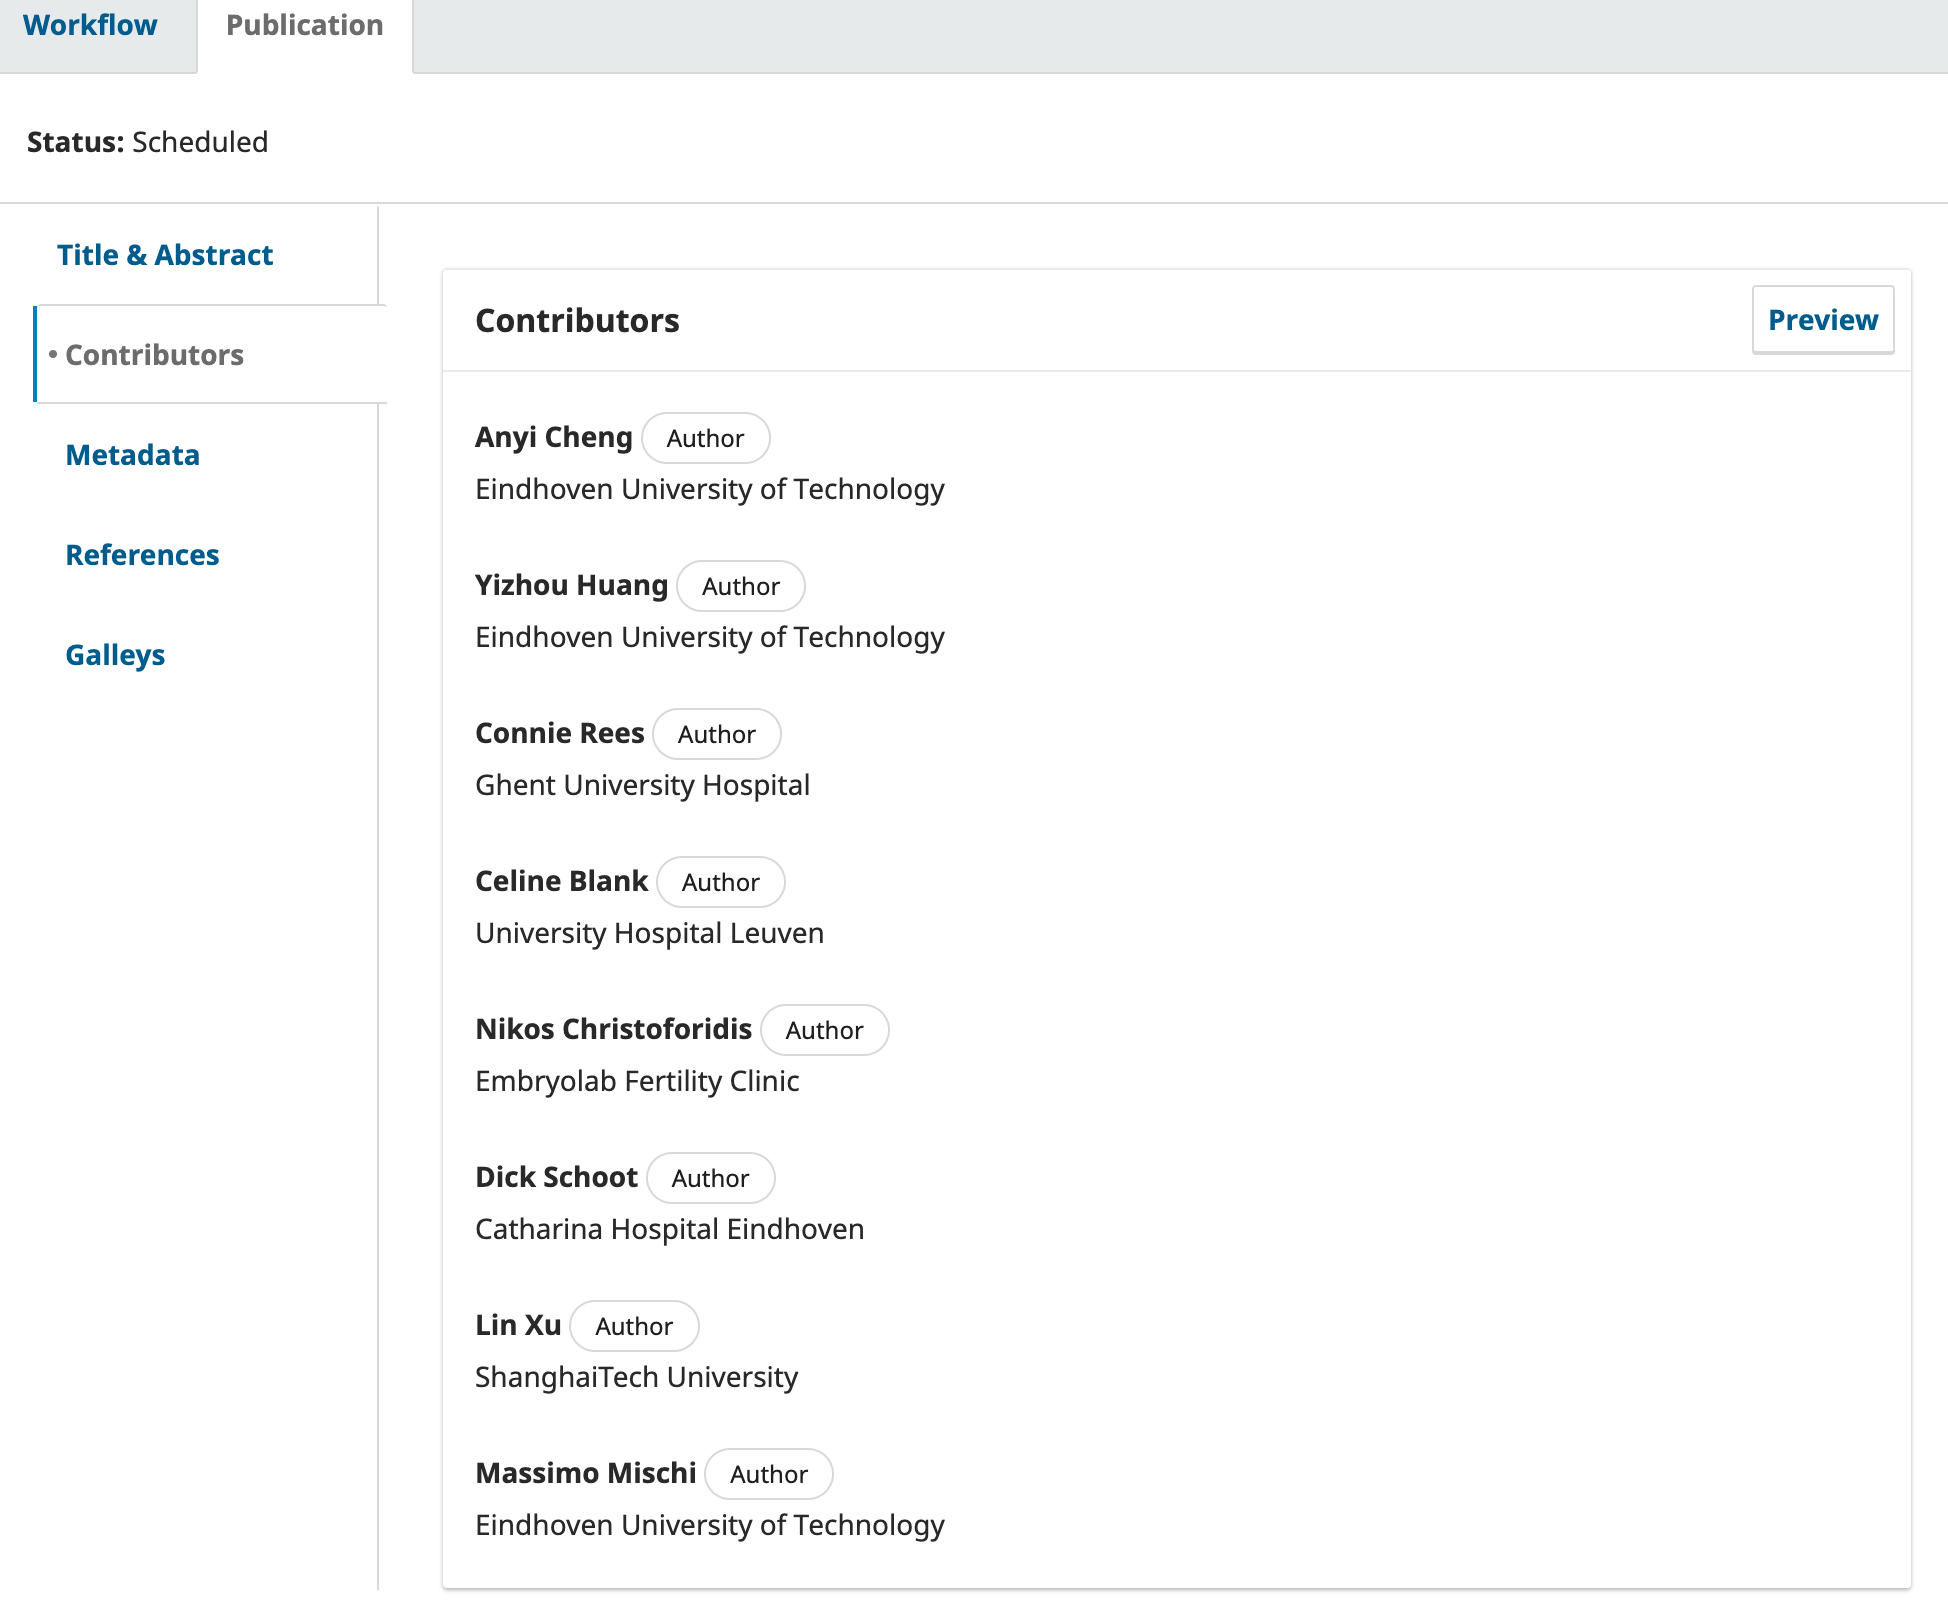Switch to the Workflow tab
Screen dimensions: 1948x1600
coord(90,26)
